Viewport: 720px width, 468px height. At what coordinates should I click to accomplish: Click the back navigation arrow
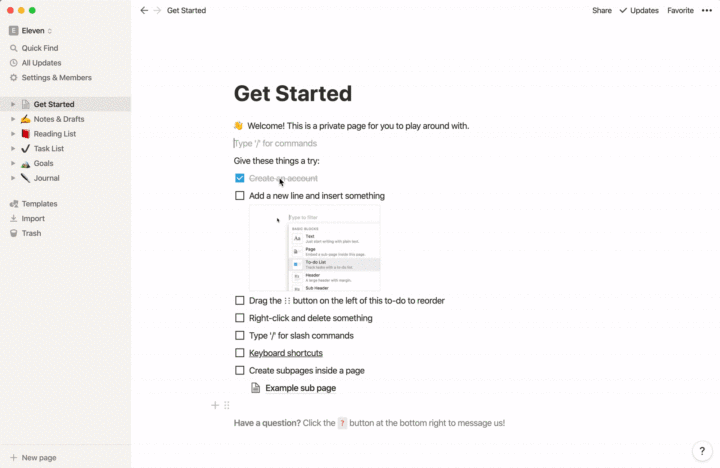(x=144, y=10)
